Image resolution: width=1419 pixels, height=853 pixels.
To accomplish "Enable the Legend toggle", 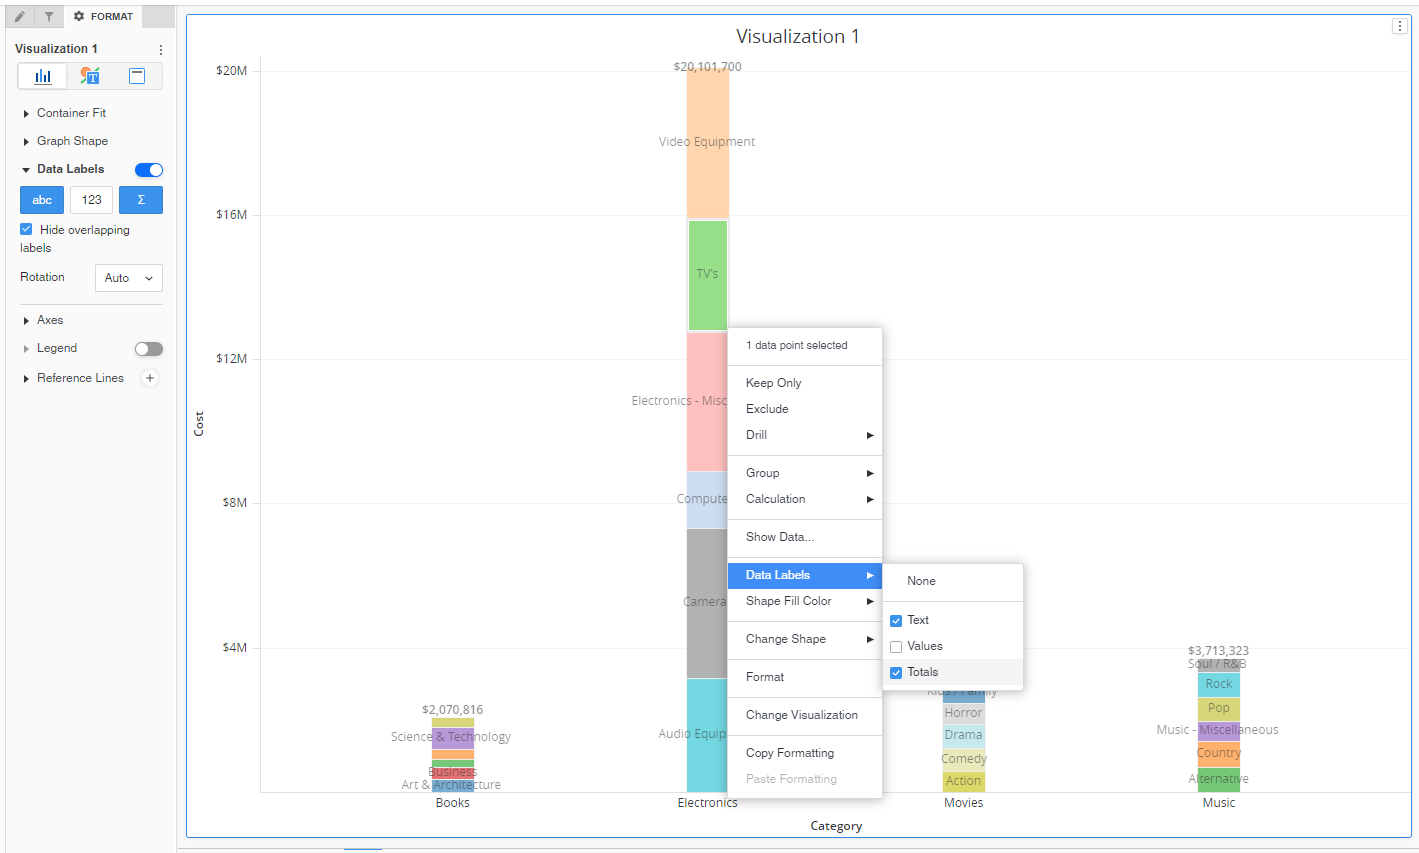I will 149,349.
